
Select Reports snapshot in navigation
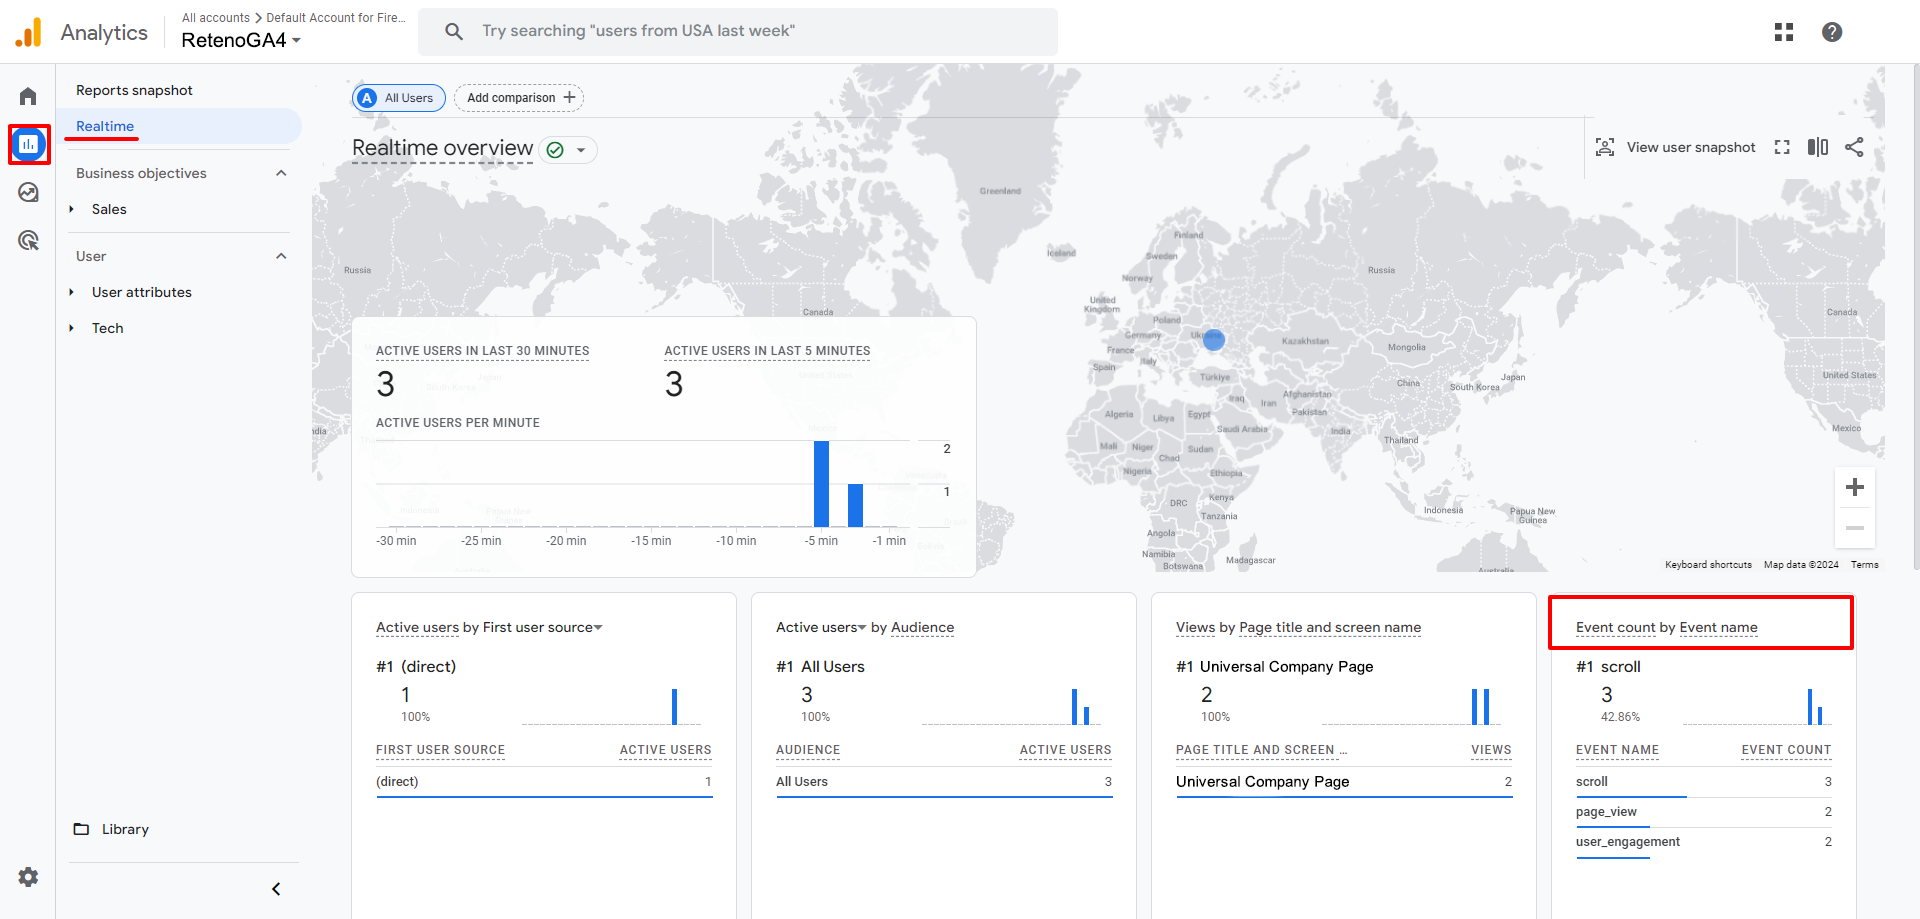[x=134, y=90]
